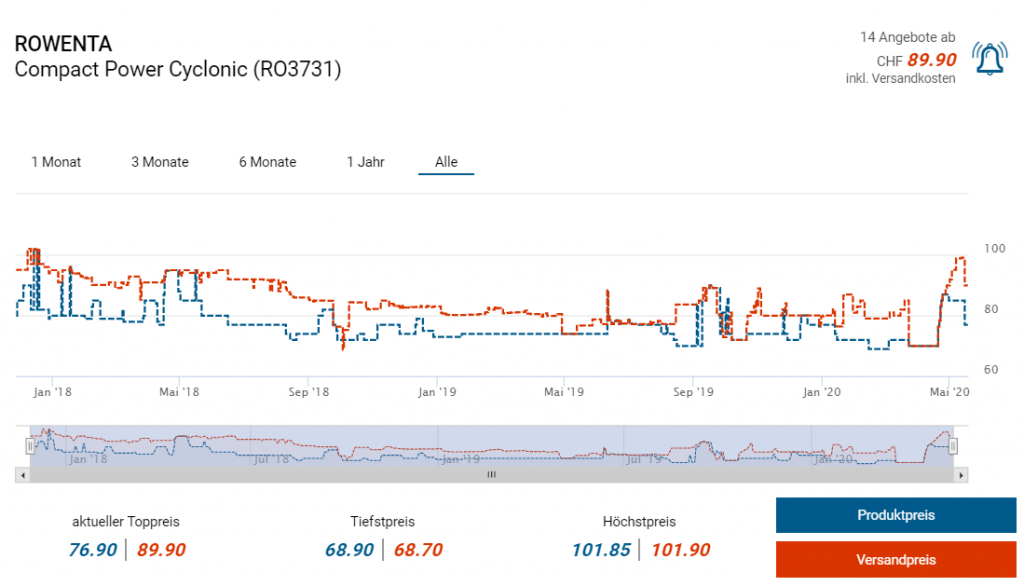The width and height of the screenshot is (1024, 586).
Task: Switch to the 3 Monate range
Action: pyautogui.click(x=160, y=162)
